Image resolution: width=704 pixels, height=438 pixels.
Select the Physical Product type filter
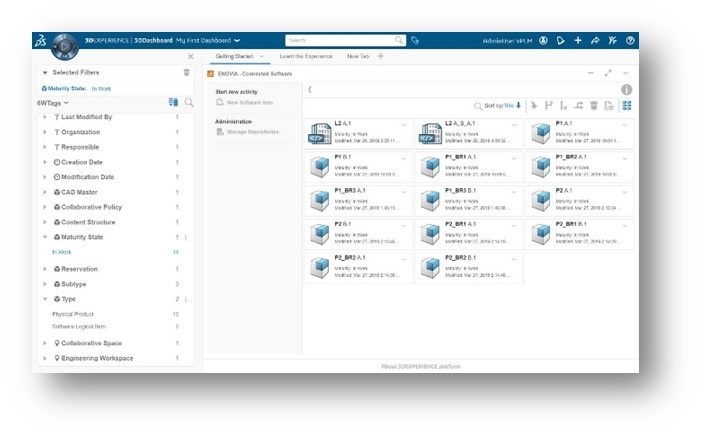coord(73,314)
